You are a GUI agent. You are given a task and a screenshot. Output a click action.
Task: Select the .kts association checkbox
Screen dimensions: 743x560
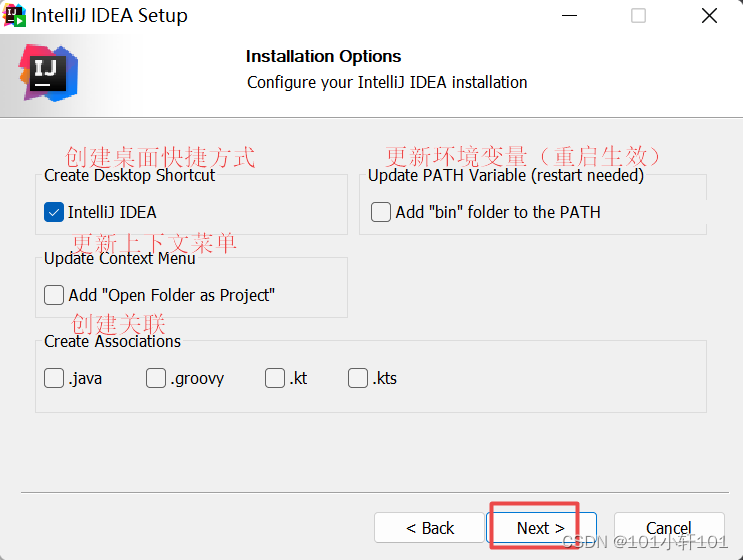pos(358,378)
